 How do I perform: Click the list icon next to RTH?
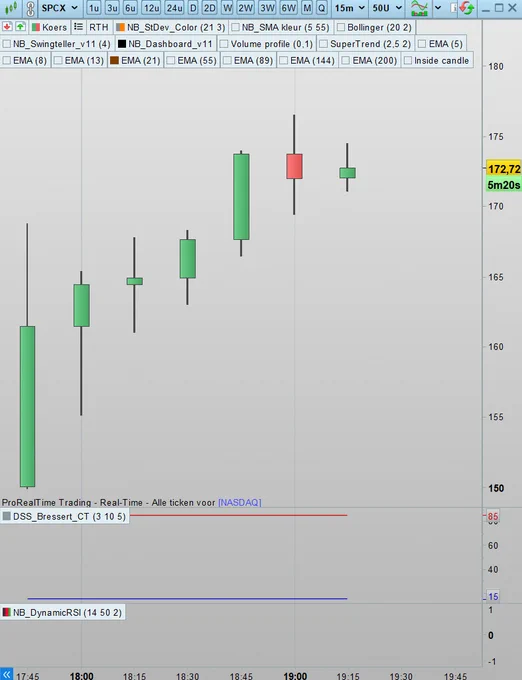click(78, 27)
